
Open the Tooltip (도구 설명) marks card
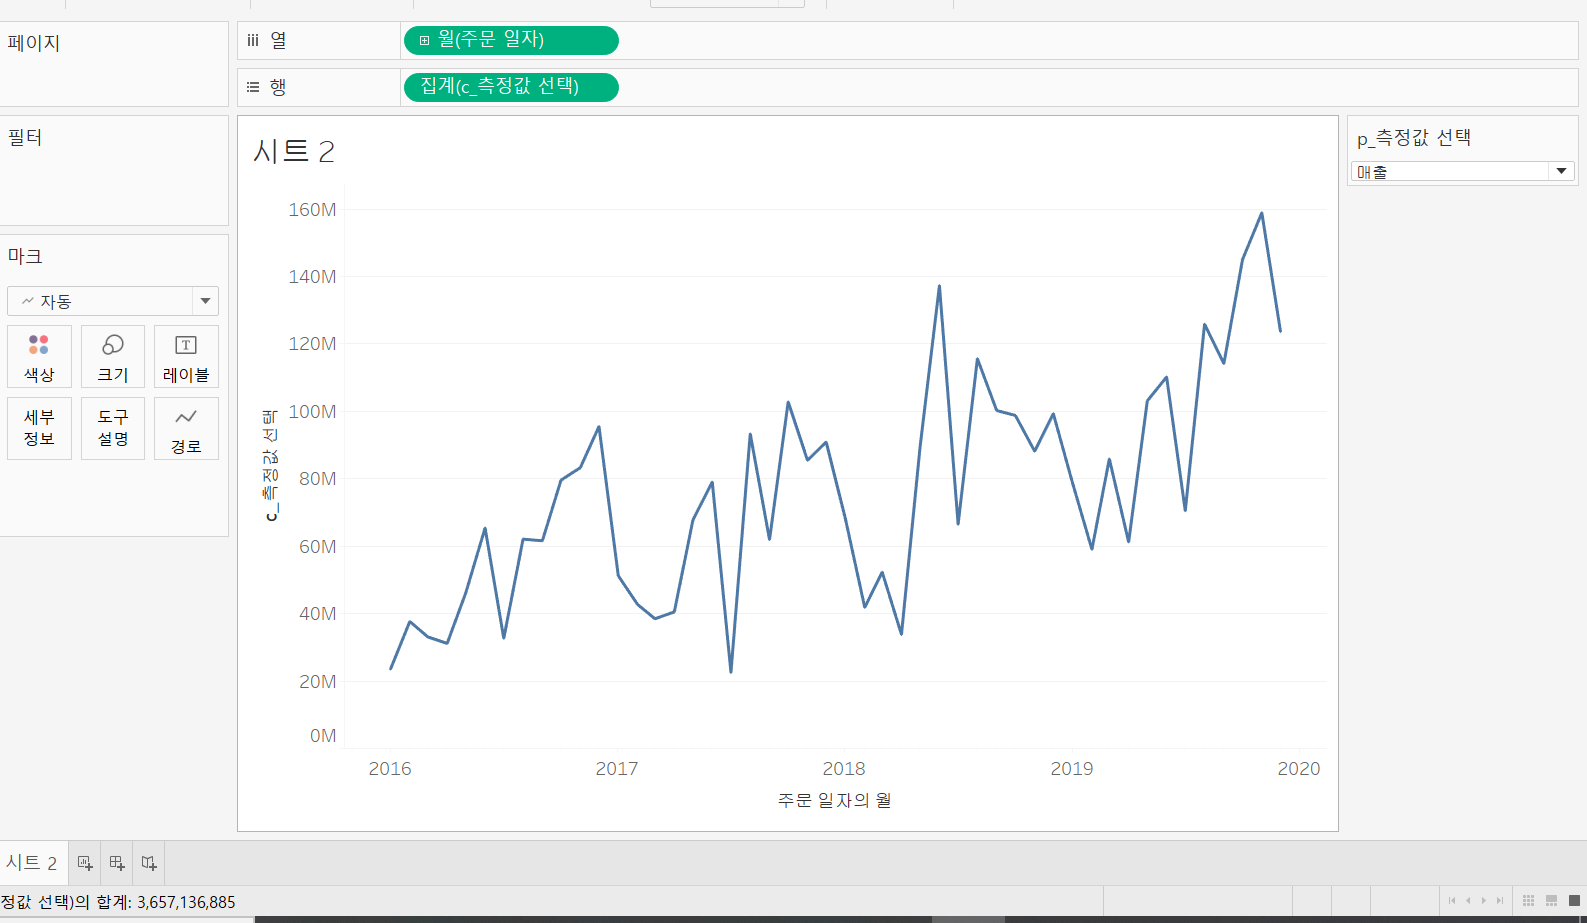[x=113, y=428]
